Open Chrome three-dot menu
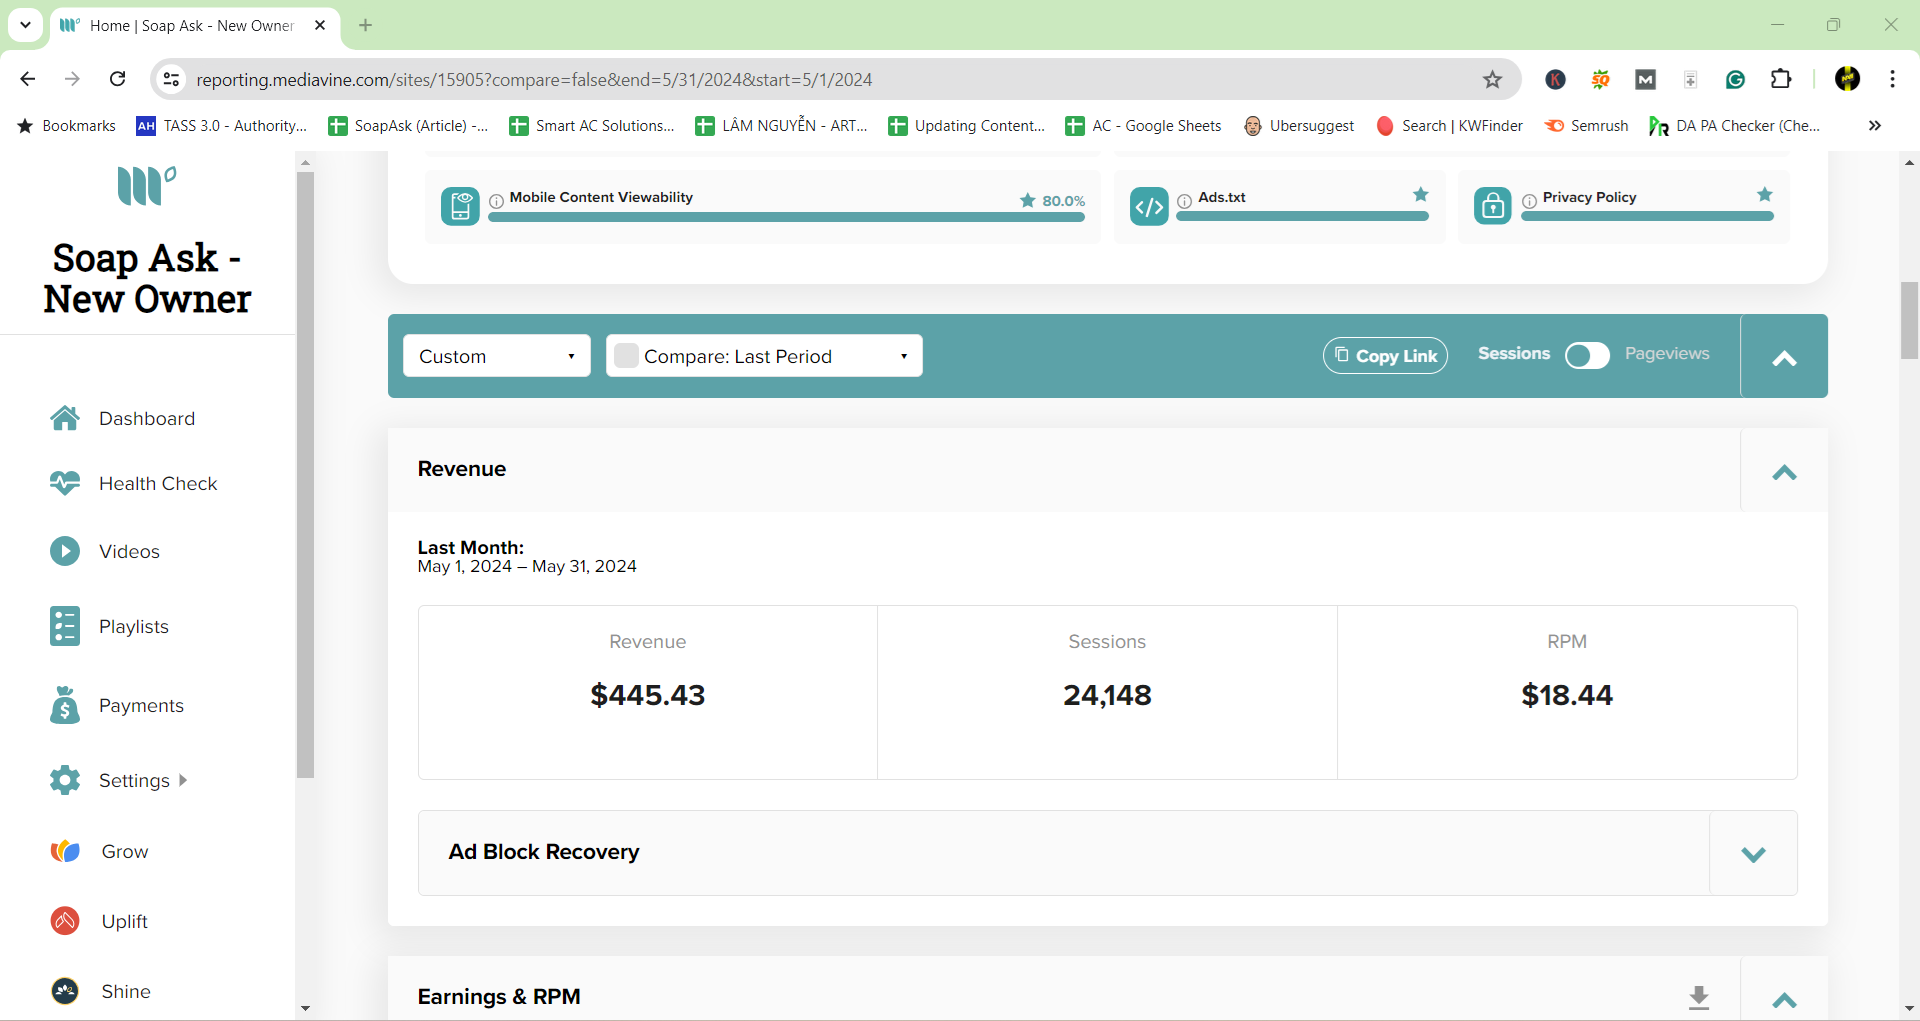Image resolution: width=1920 pixels, height=1021 pixels. click(1893, 79)
